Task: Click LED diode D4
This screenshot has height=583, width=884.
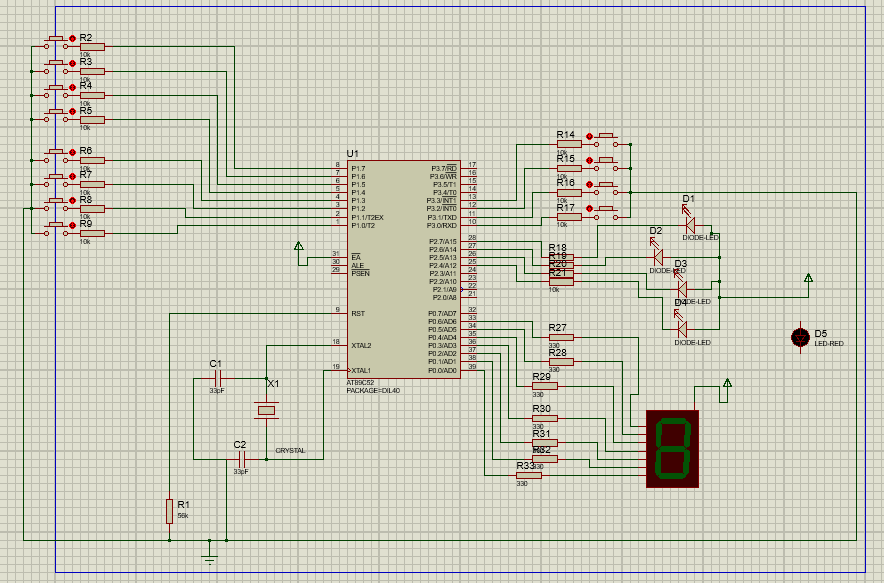Action: point(682,328)
